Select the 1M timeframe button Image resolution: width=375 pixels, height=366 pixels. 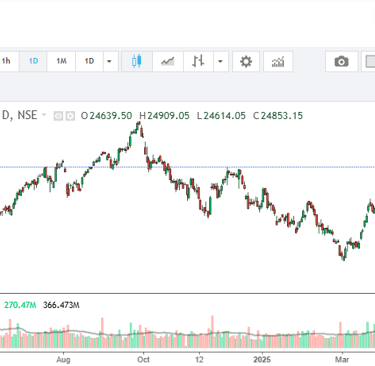61,61
